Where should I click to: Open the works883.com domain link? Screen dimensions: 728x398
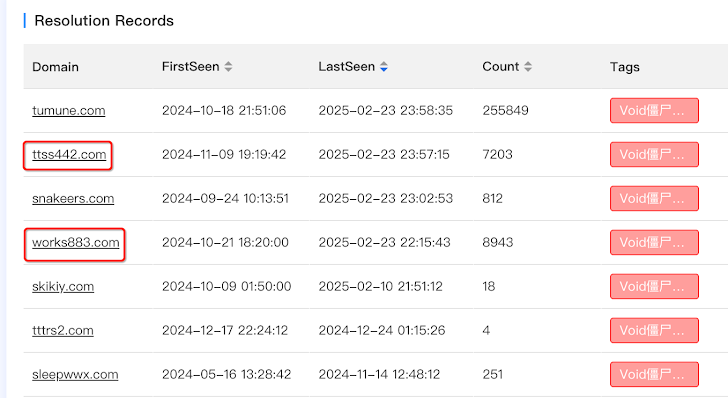click(76, 242)
